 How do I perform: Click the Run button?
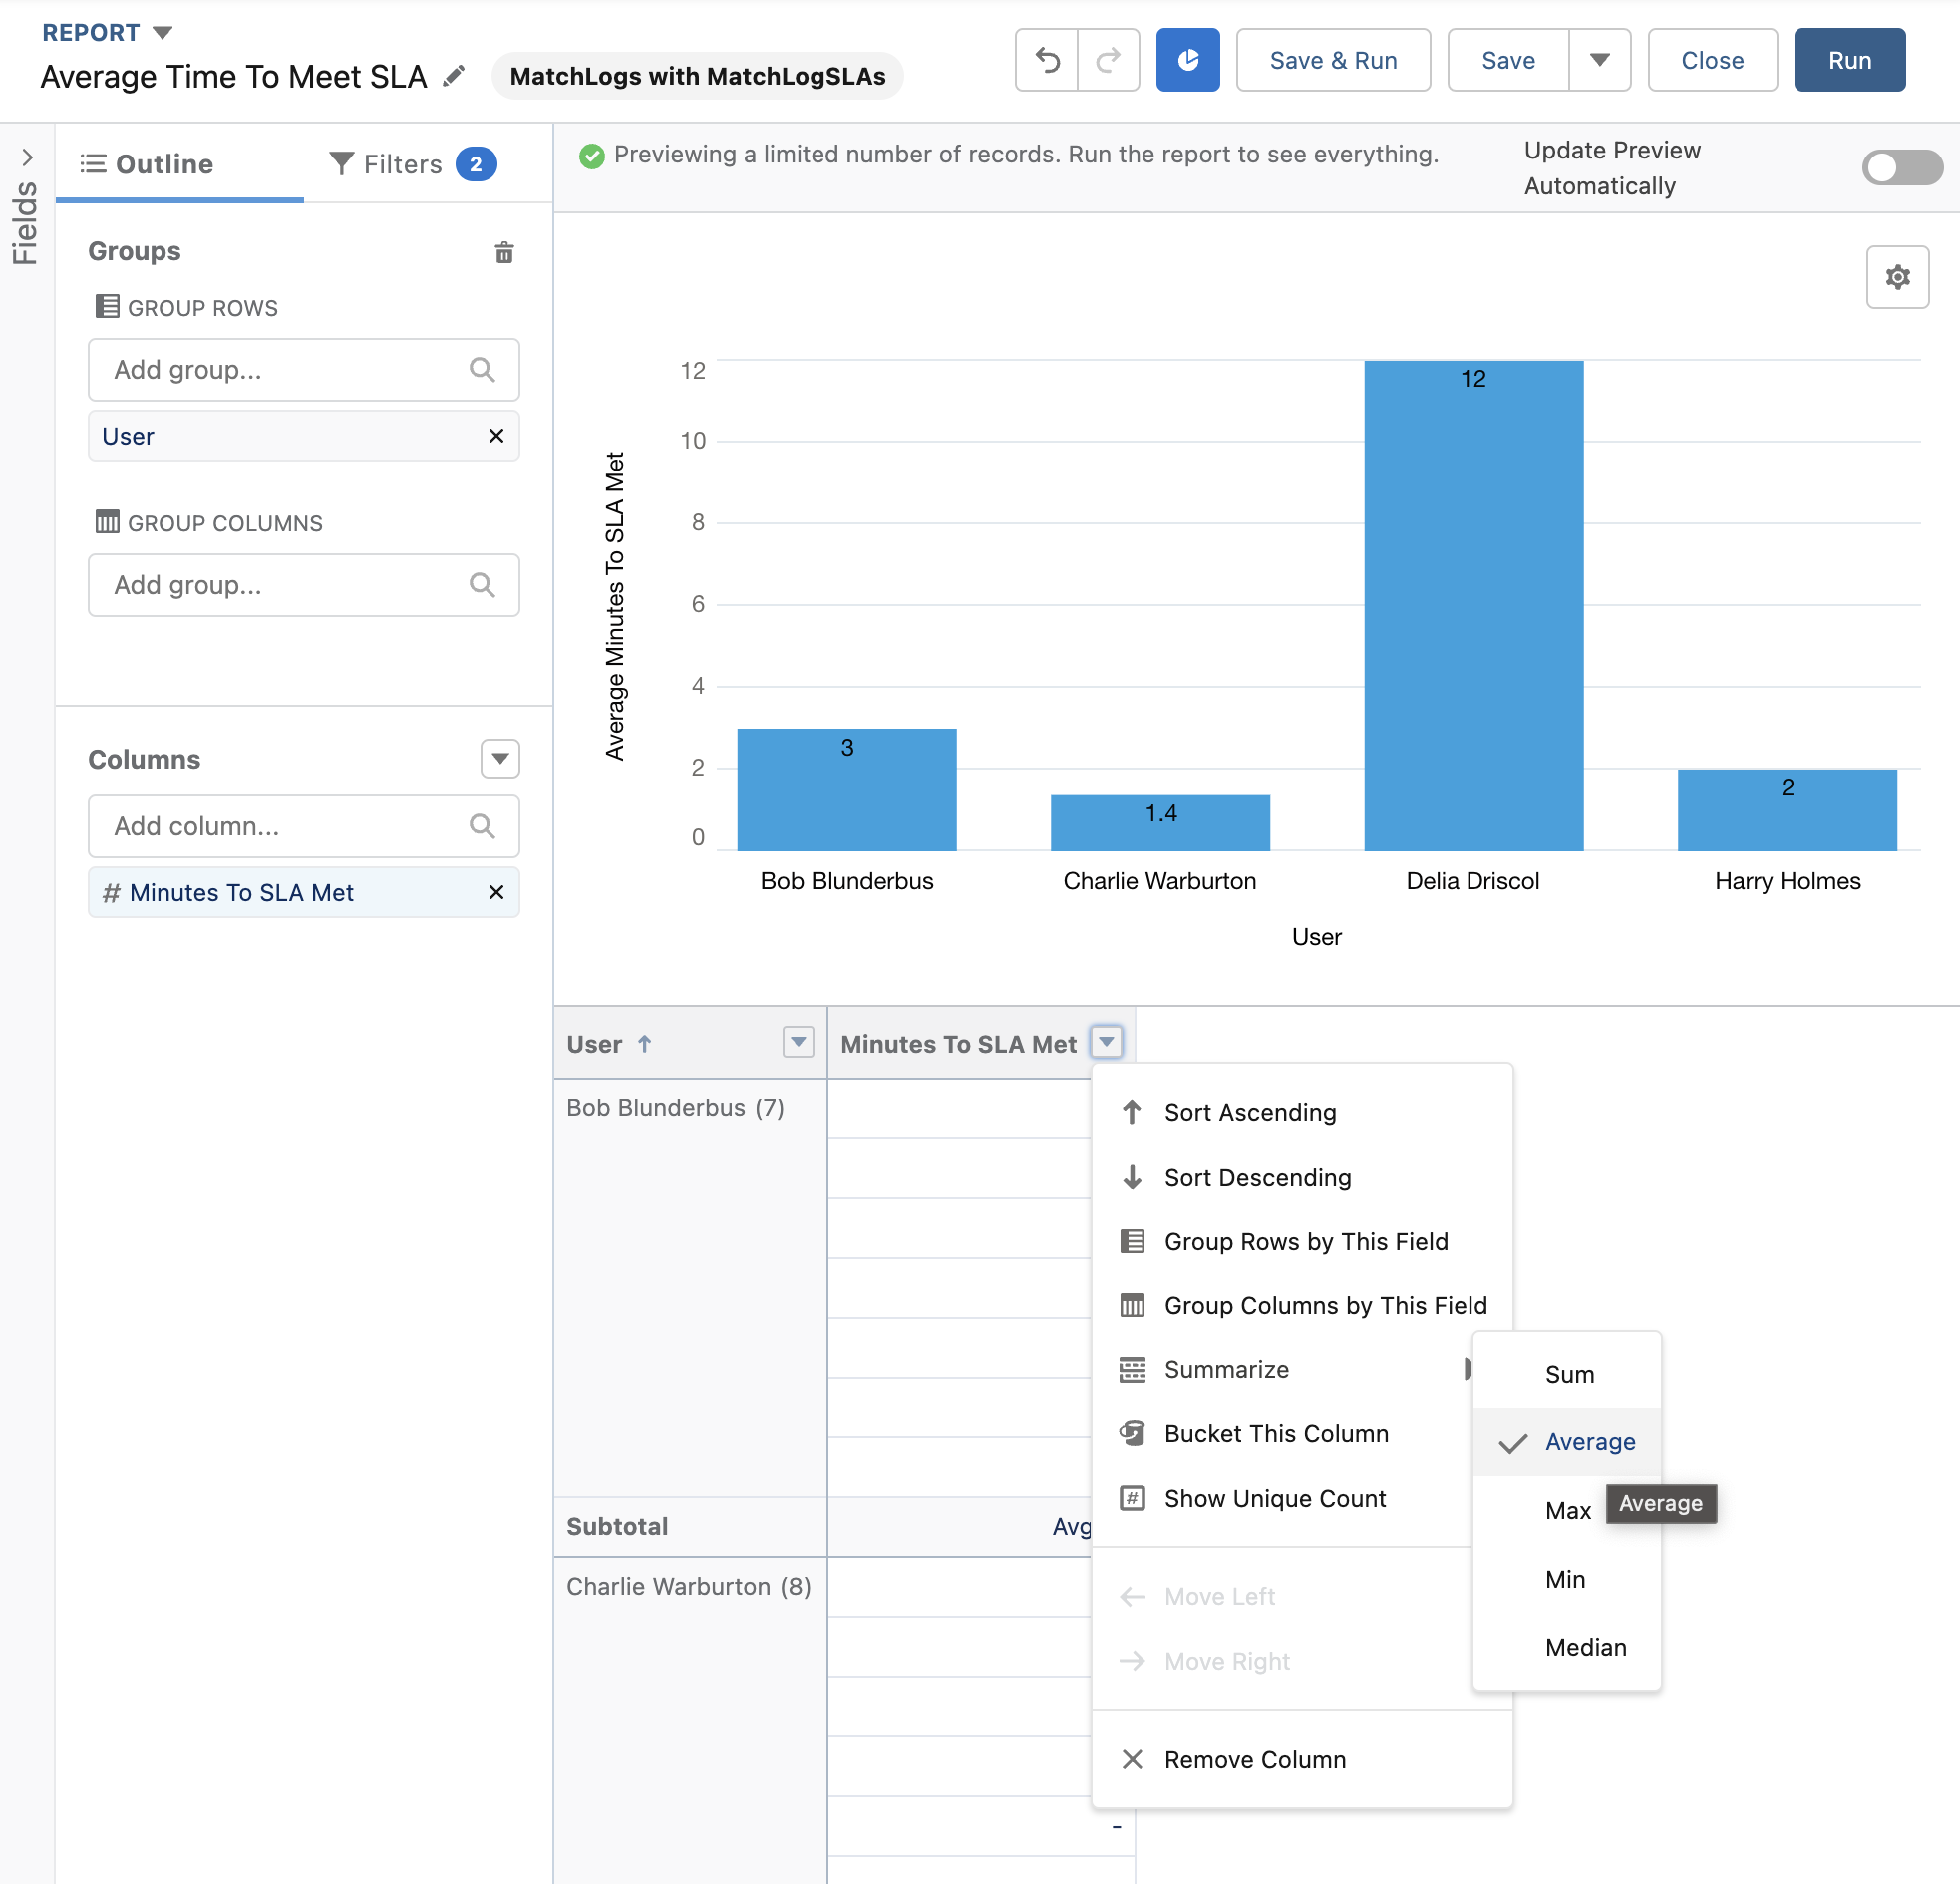[1848, 60]
